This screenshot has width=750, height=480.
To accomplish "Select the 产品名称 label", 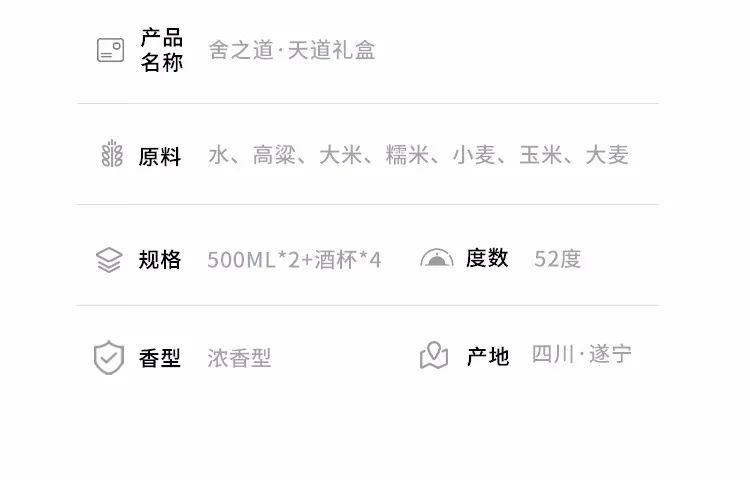I will tap(162, 50).
